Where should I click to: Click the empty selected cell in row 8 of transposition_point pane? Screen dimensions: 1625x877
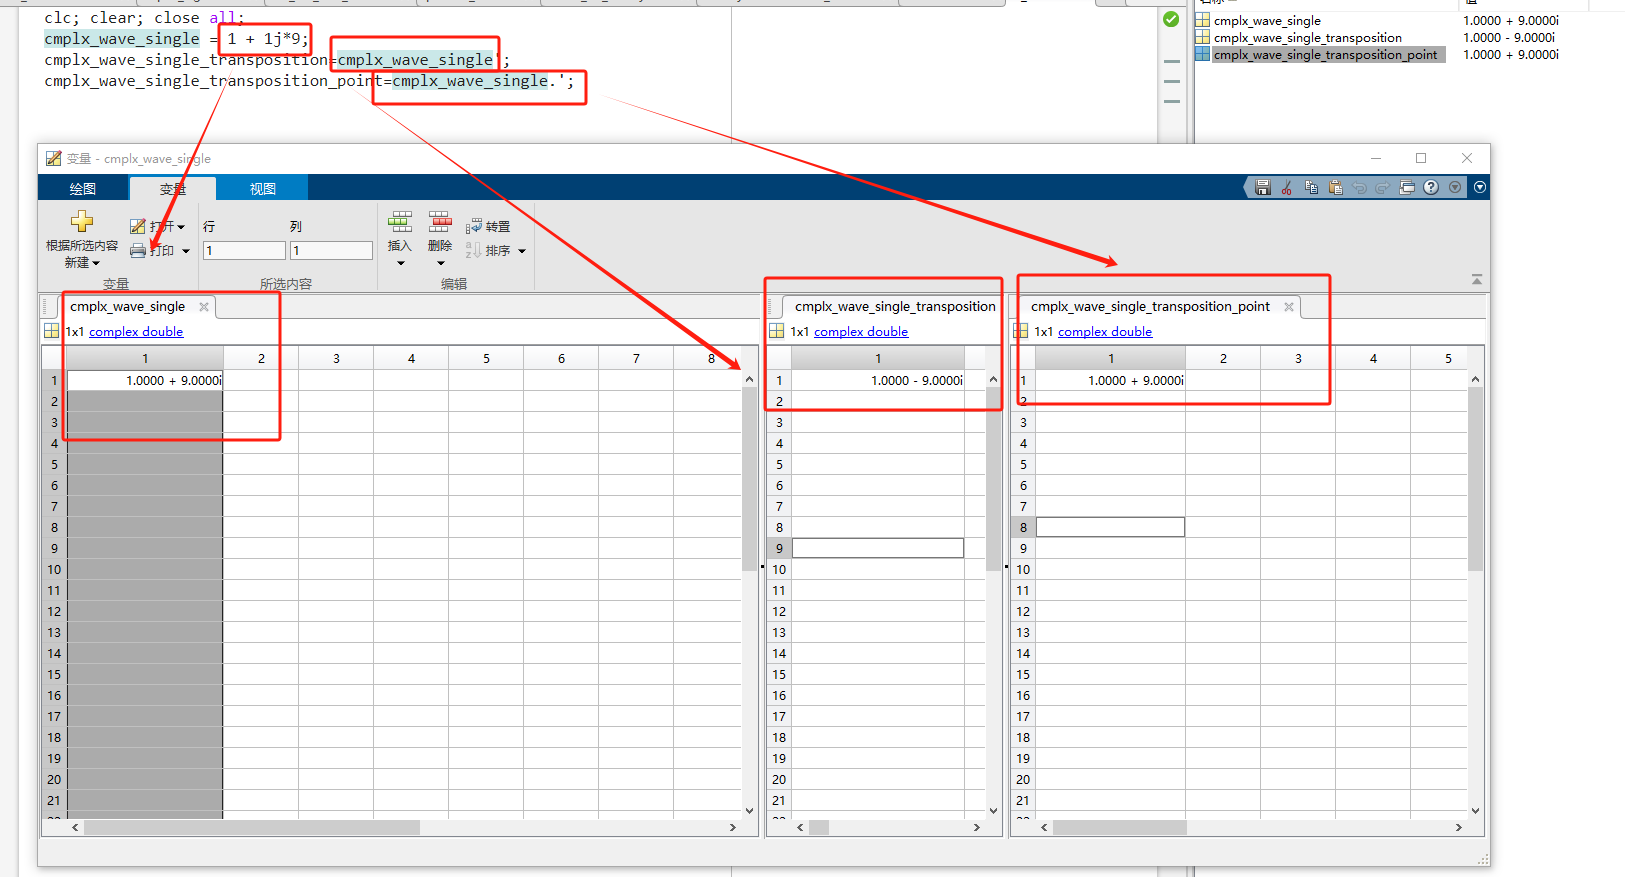(1110, 527)
